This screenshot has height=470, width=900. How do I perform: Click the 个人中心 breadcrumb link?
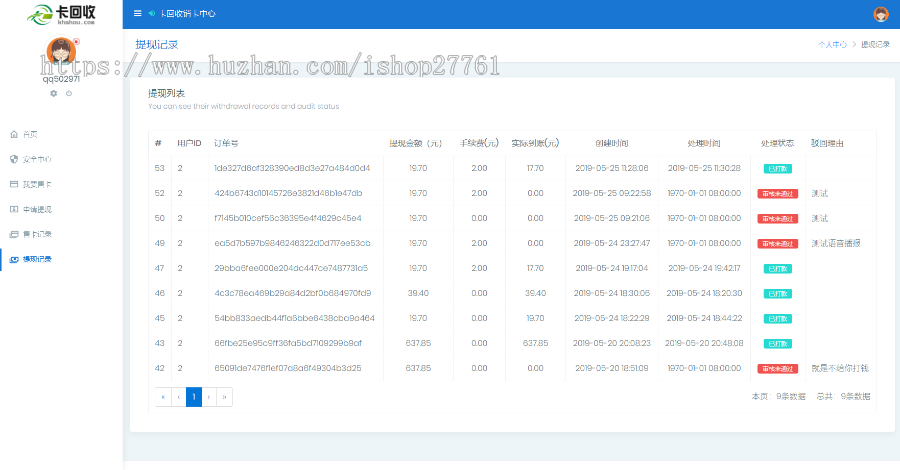coord(832,44)
